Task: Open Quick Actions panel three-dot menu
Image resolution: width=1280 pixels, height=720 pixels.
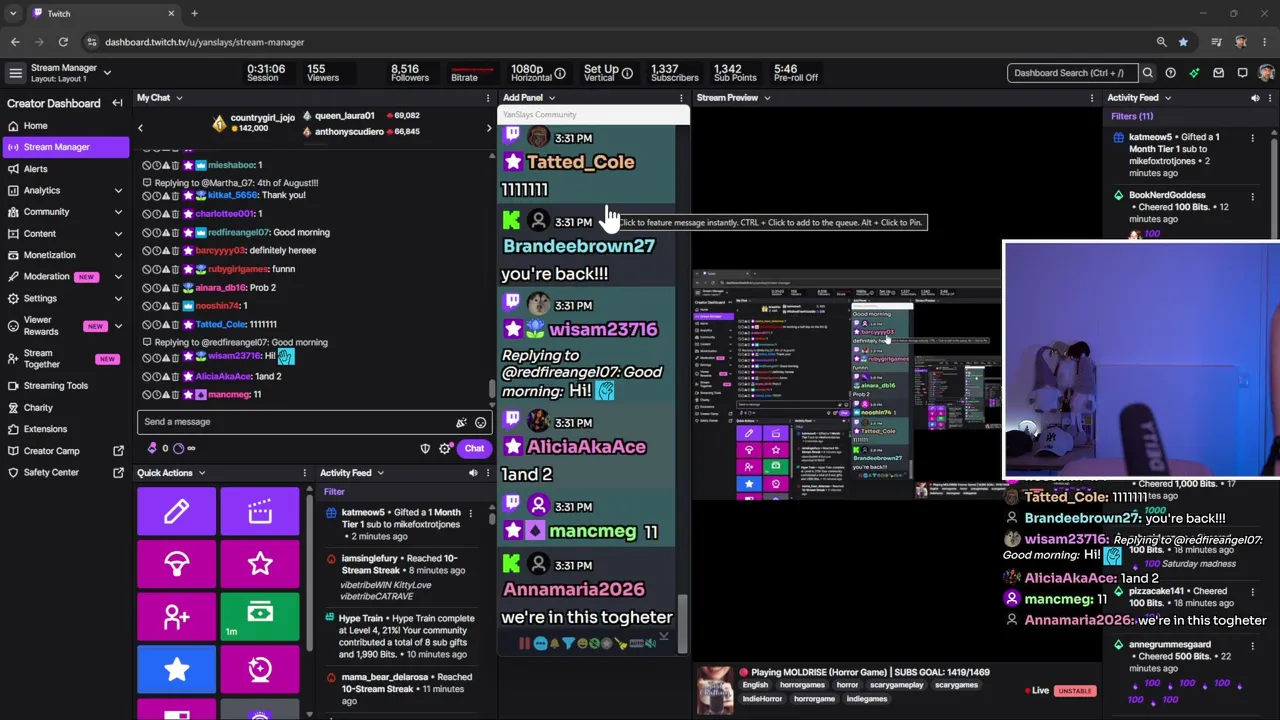Action: pyautogui.click(x=305, y=473)
